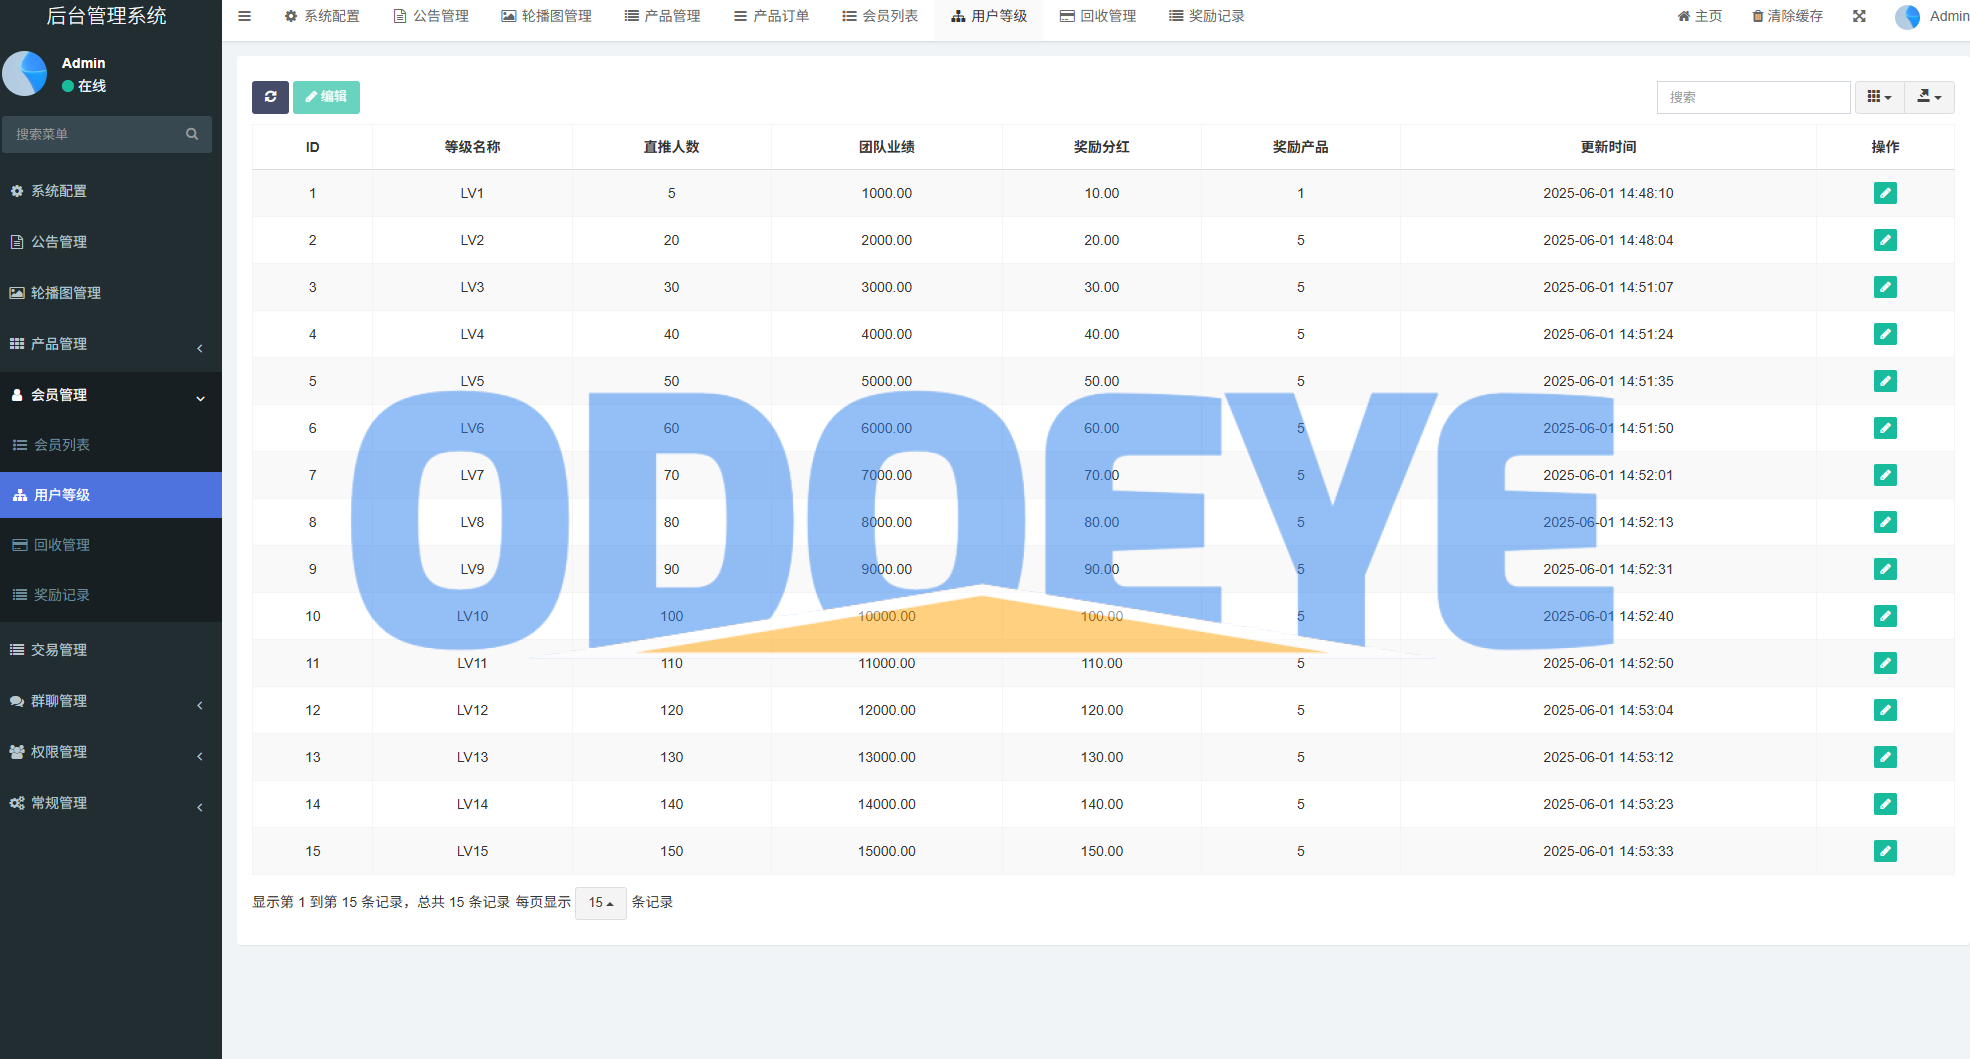Click the hamburger sidebar toggle icon

coord(244,16)
